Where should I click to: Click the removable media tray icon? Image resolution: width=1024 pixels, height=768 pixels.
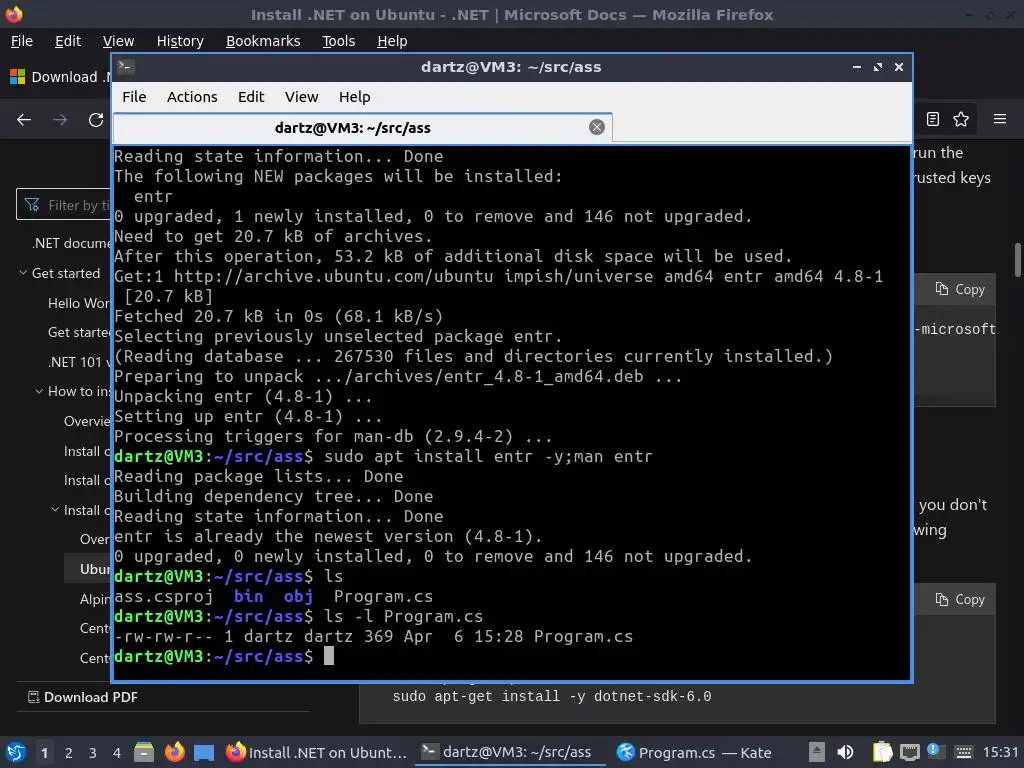816,752
